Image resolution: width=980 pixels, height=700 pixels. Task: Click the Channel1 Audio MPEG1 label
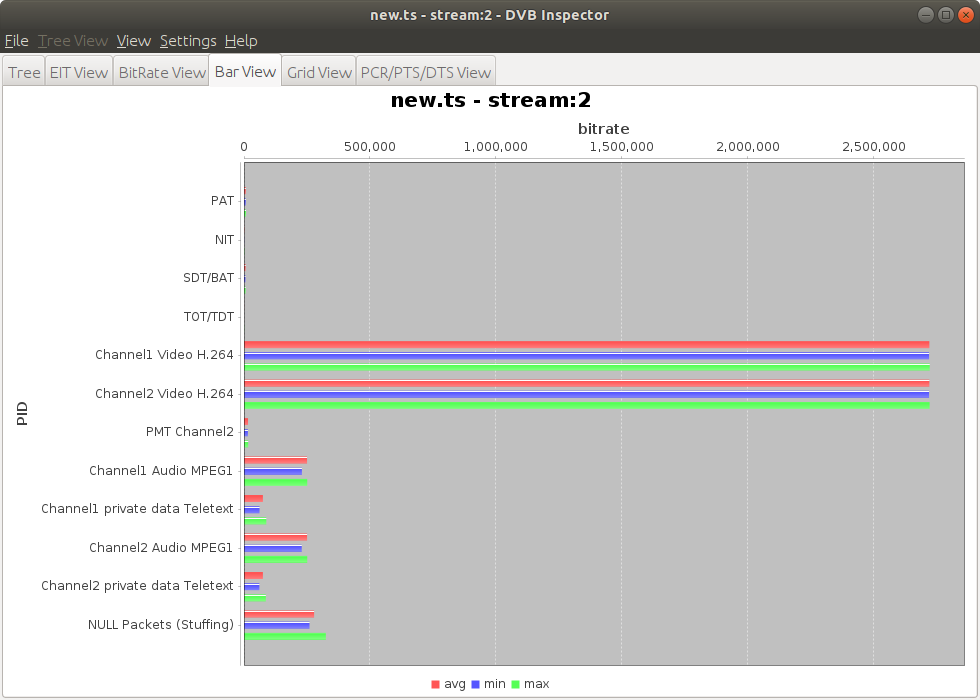click(161, 471)
